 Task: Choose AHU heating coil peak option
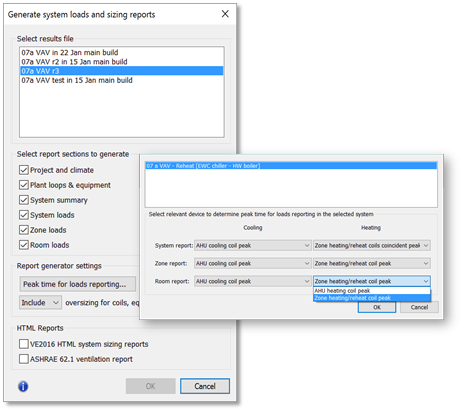(372, 291)
